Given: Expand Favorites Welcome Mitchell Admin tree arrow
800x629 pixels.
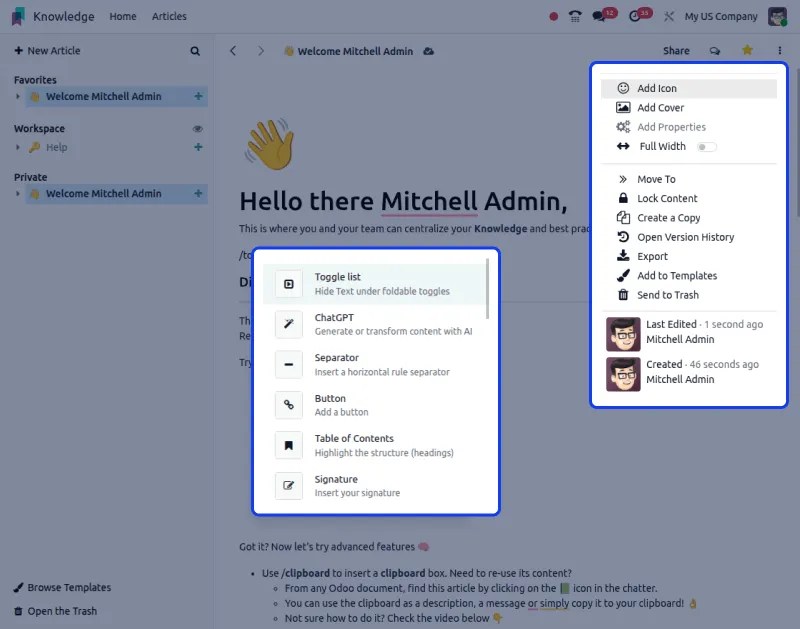Looking at the screenshot, I should [x=17, y=96].
